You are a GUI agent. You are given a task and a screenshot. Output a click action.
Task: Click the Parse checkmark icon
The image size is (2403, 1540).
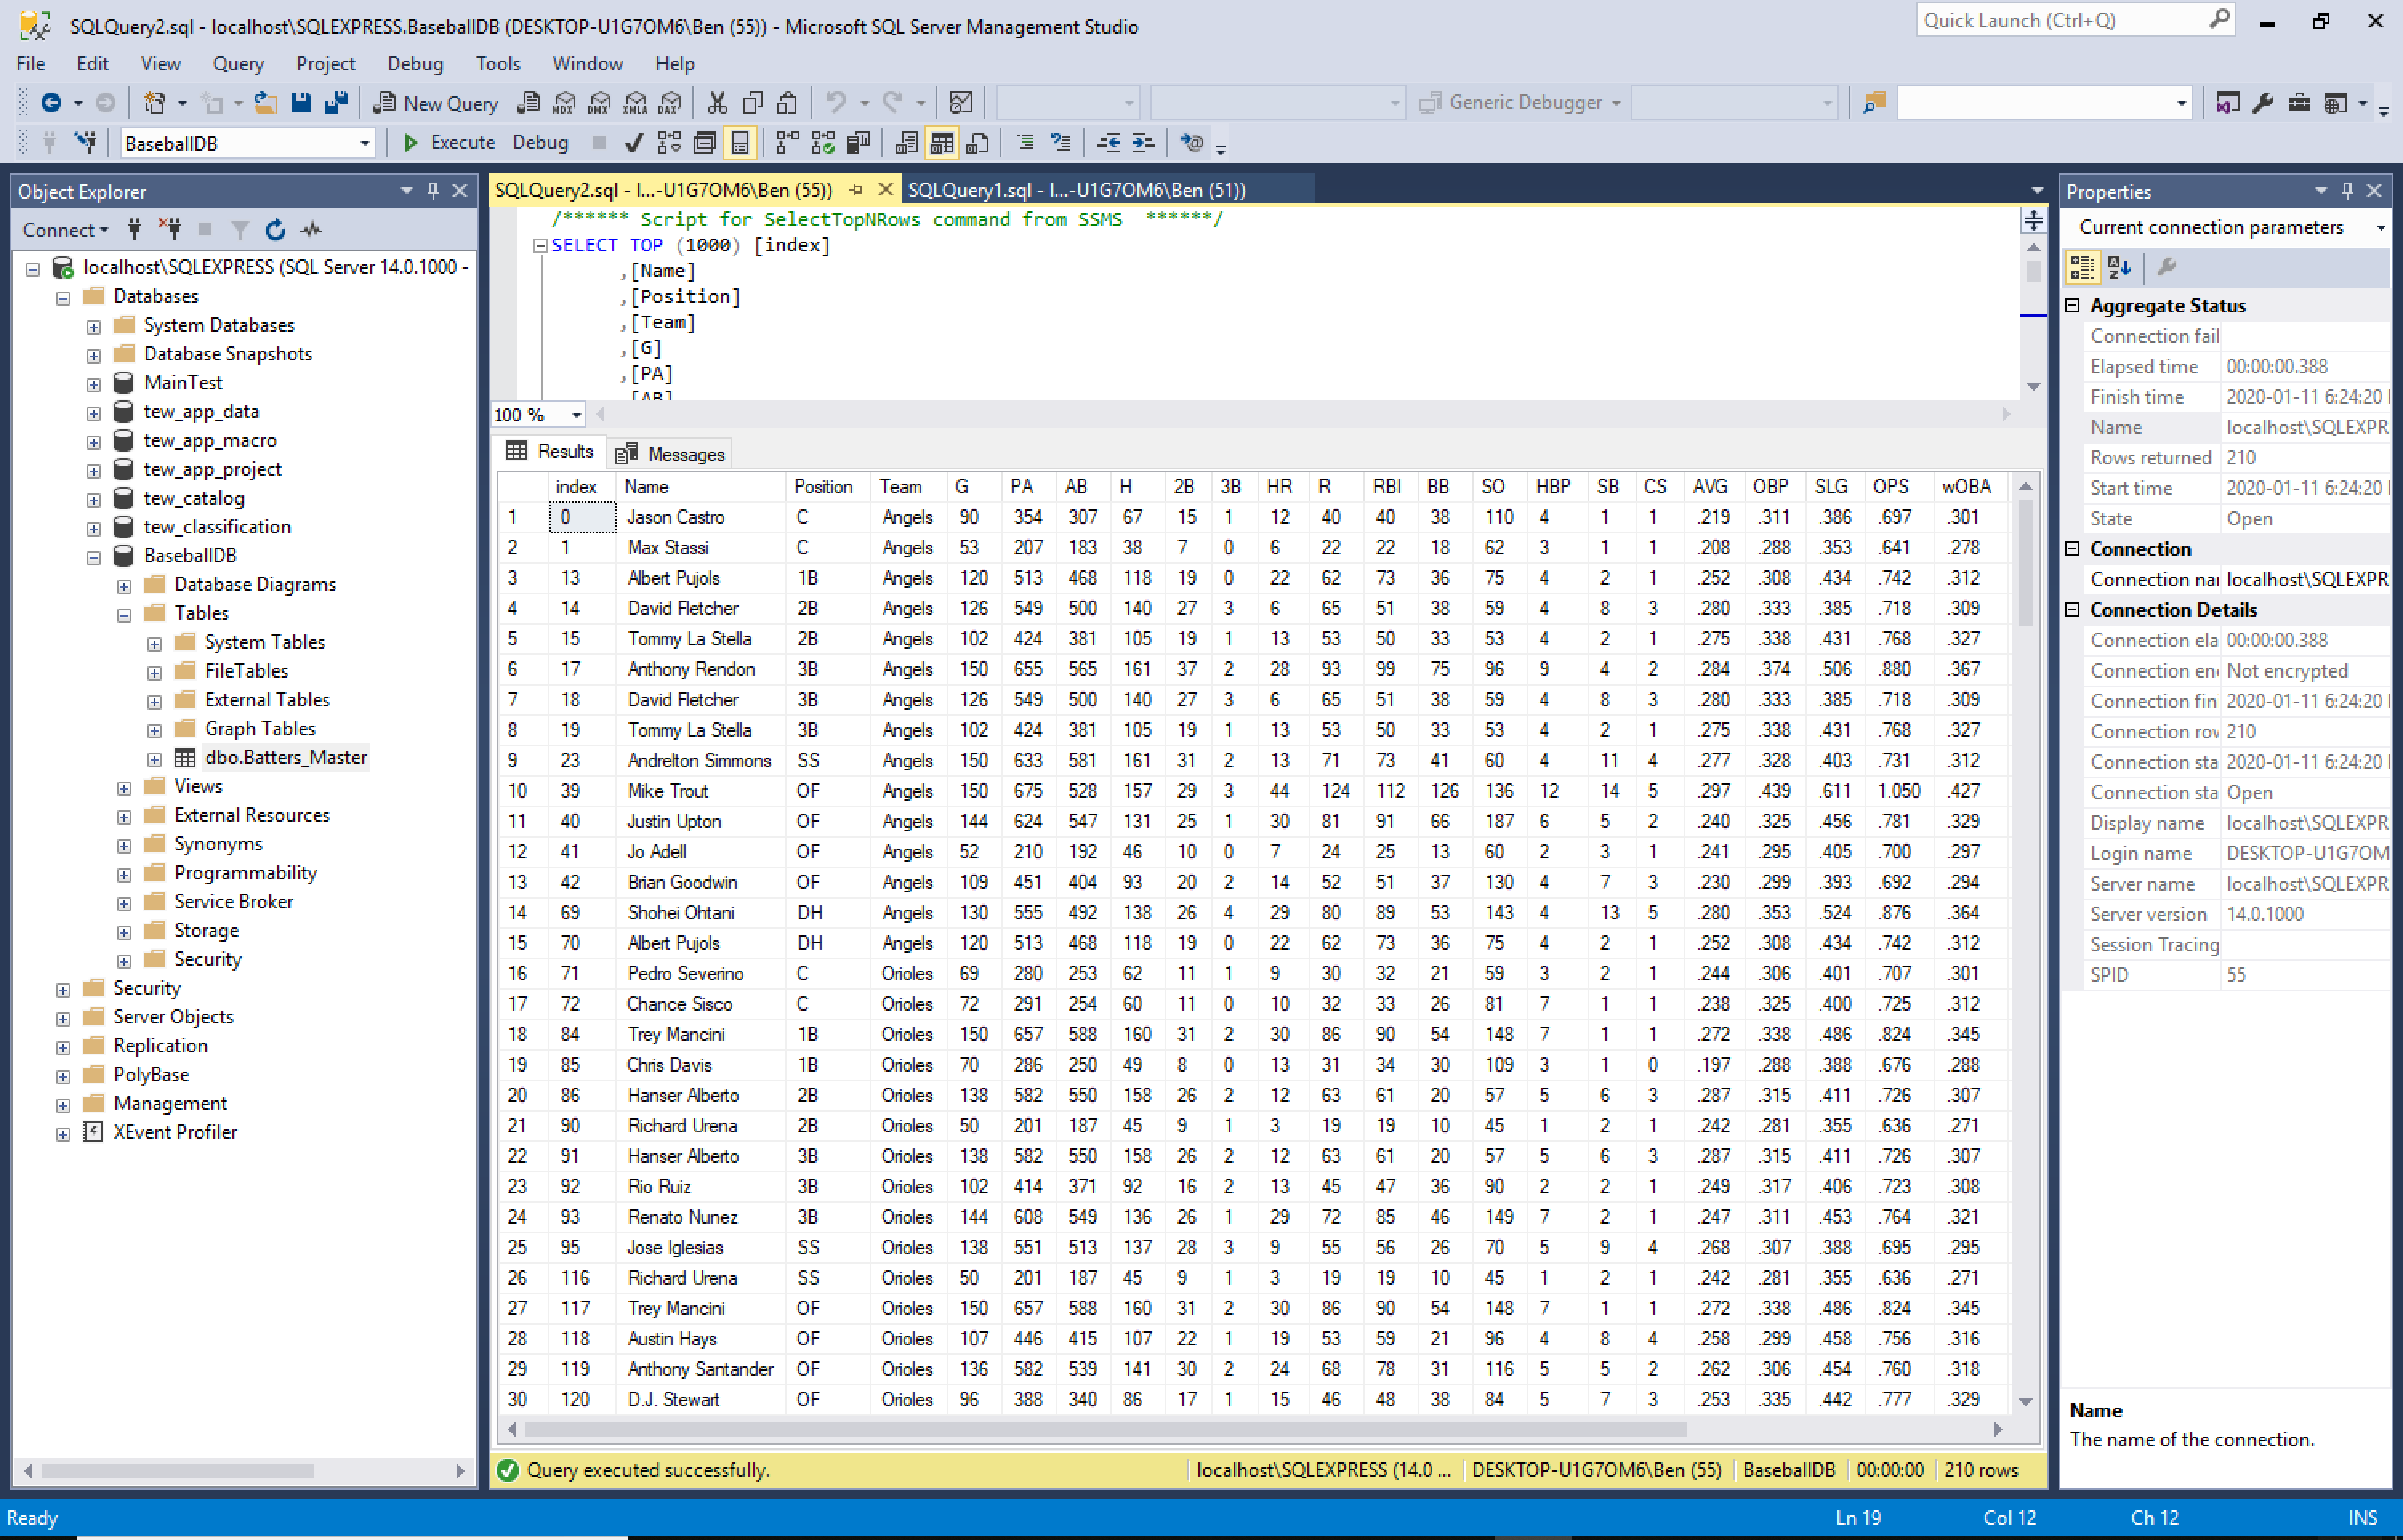633,143
